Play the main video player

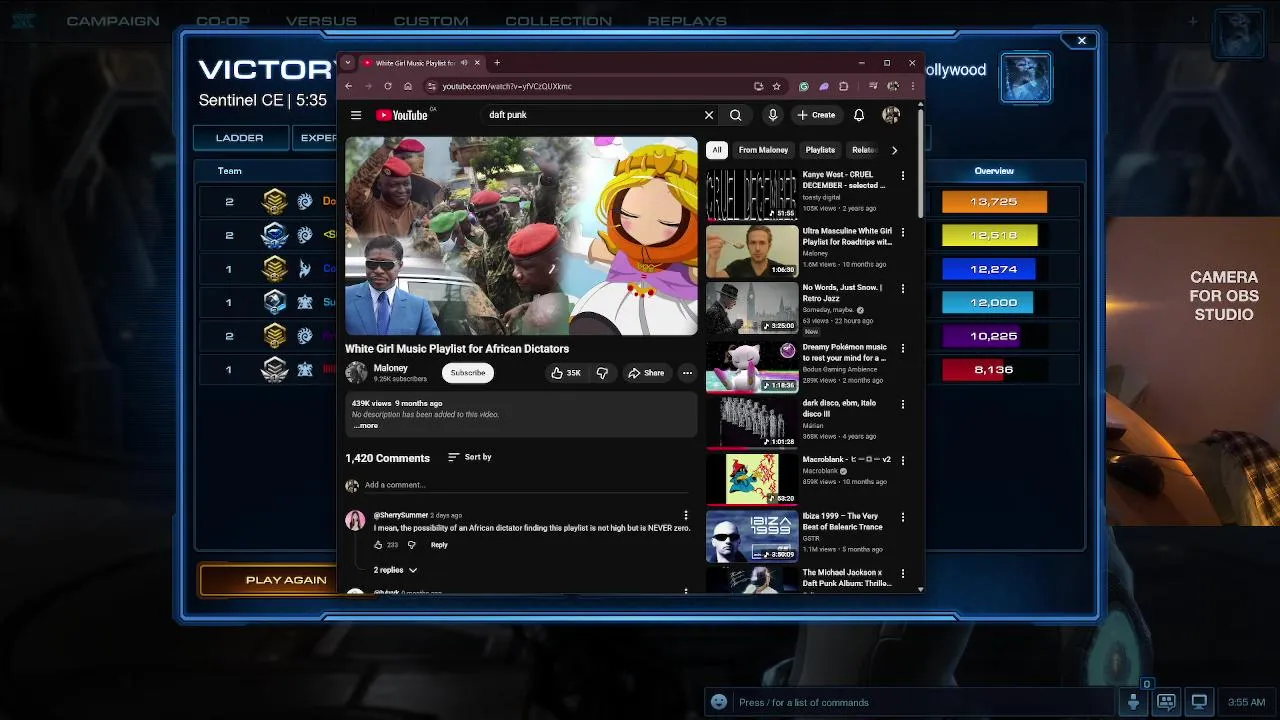coord(521,236)
